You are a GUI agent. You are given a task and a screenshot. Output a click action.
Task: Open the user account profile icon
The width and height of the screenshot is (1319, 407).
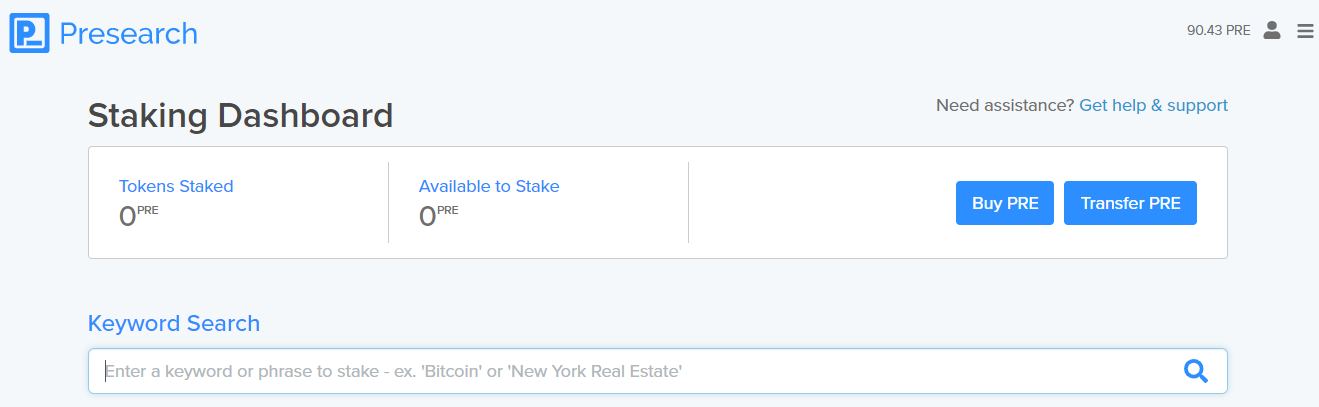coord(1272,30)
